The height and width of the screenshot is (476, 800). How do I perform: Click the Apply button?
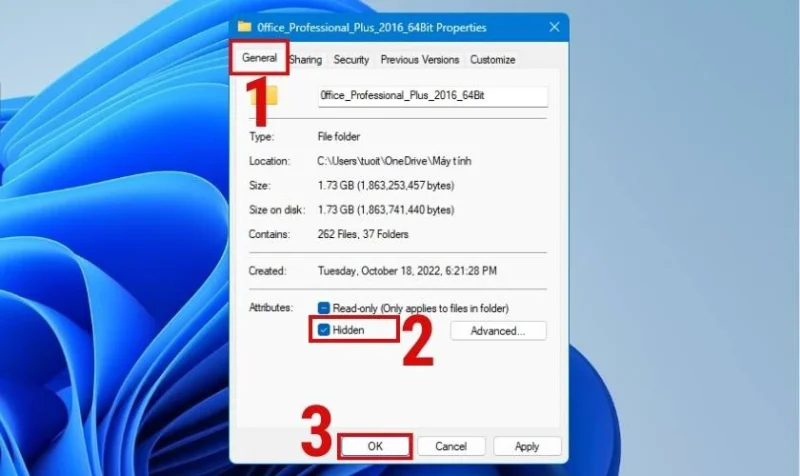(527, 446)
